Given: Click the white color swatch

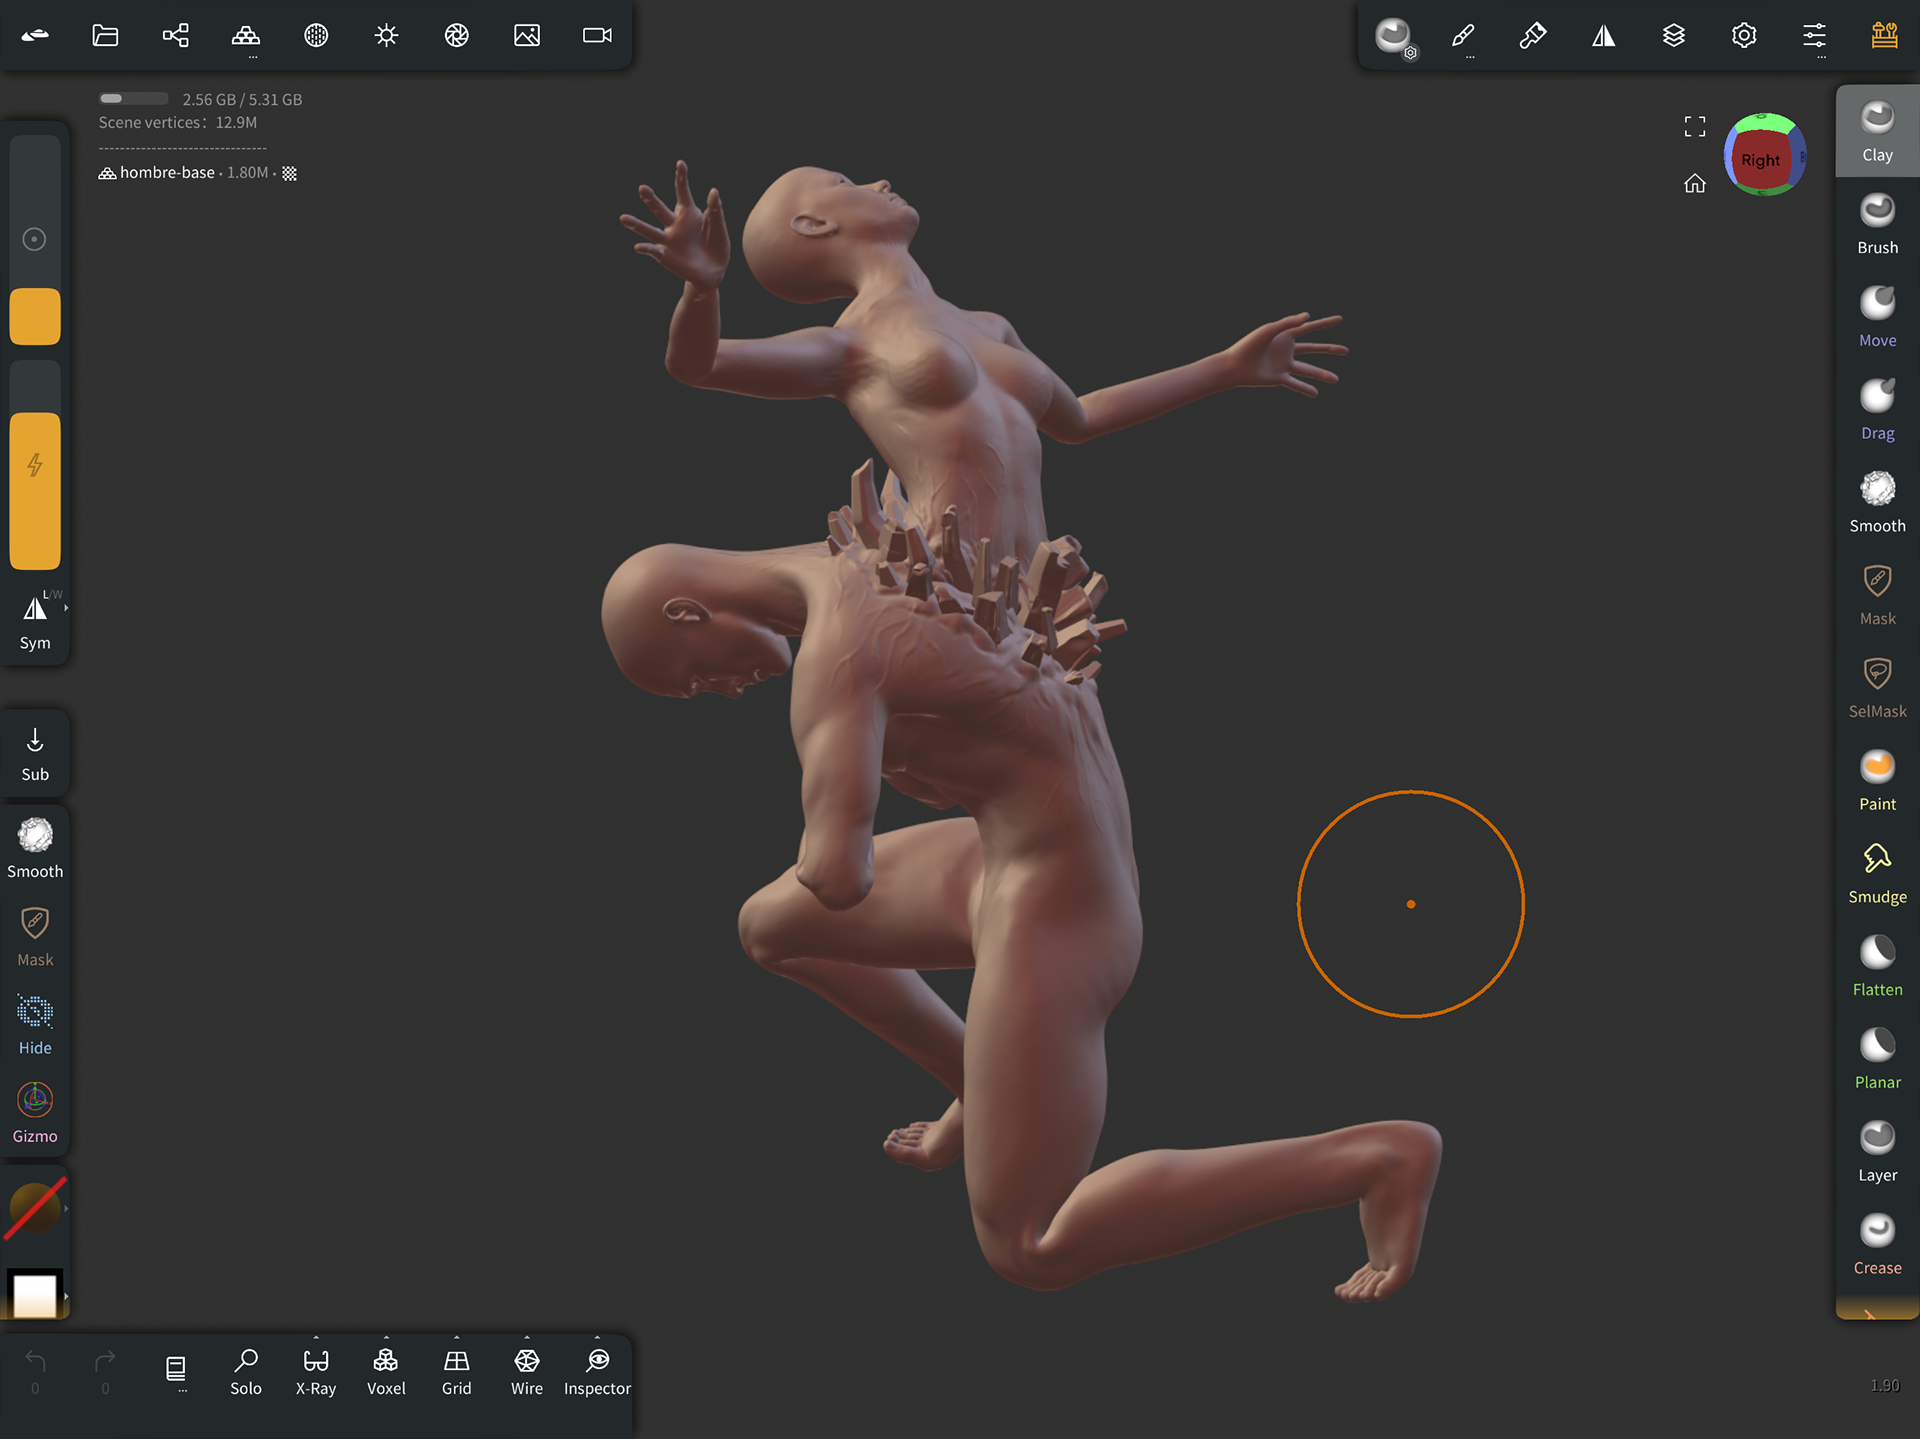Looking at the screenshot, I should point(34,1295).
